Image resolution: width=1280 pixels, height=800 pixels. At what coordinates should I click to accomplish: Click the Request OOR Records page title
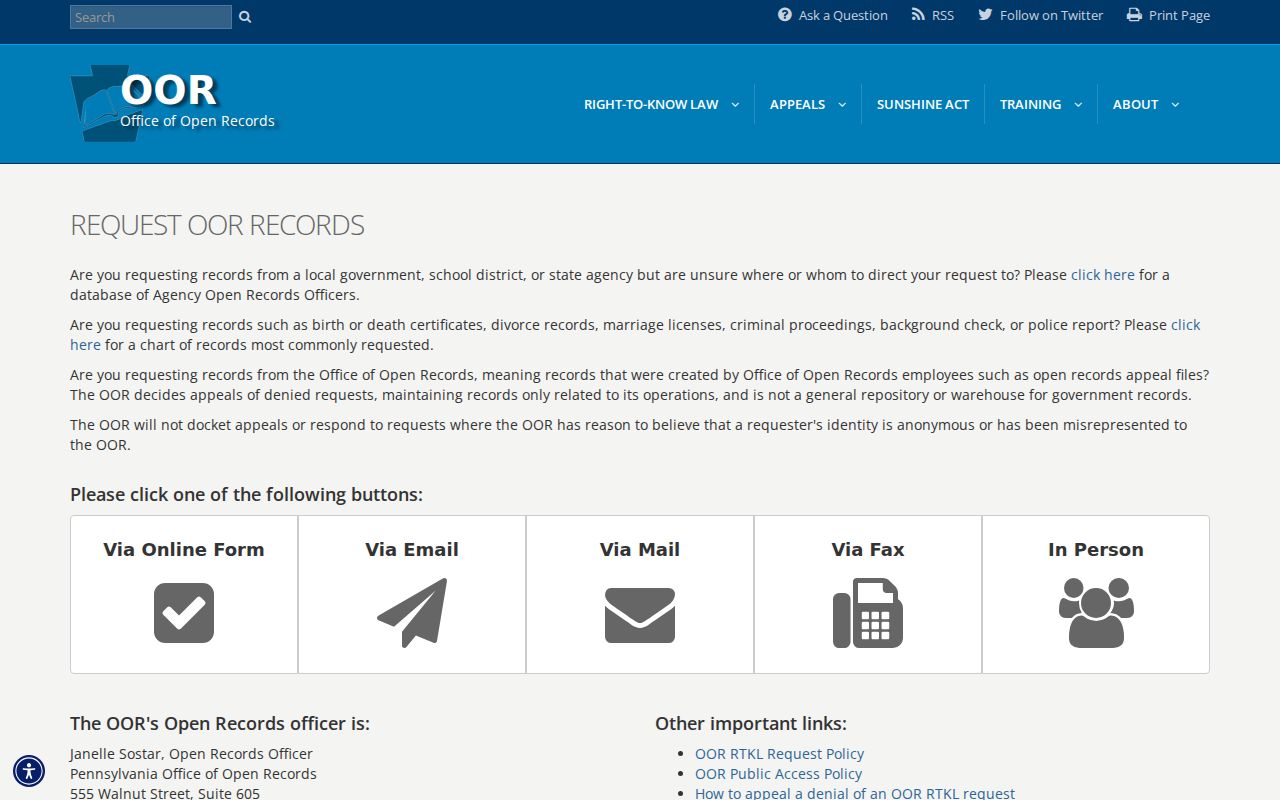217,225
